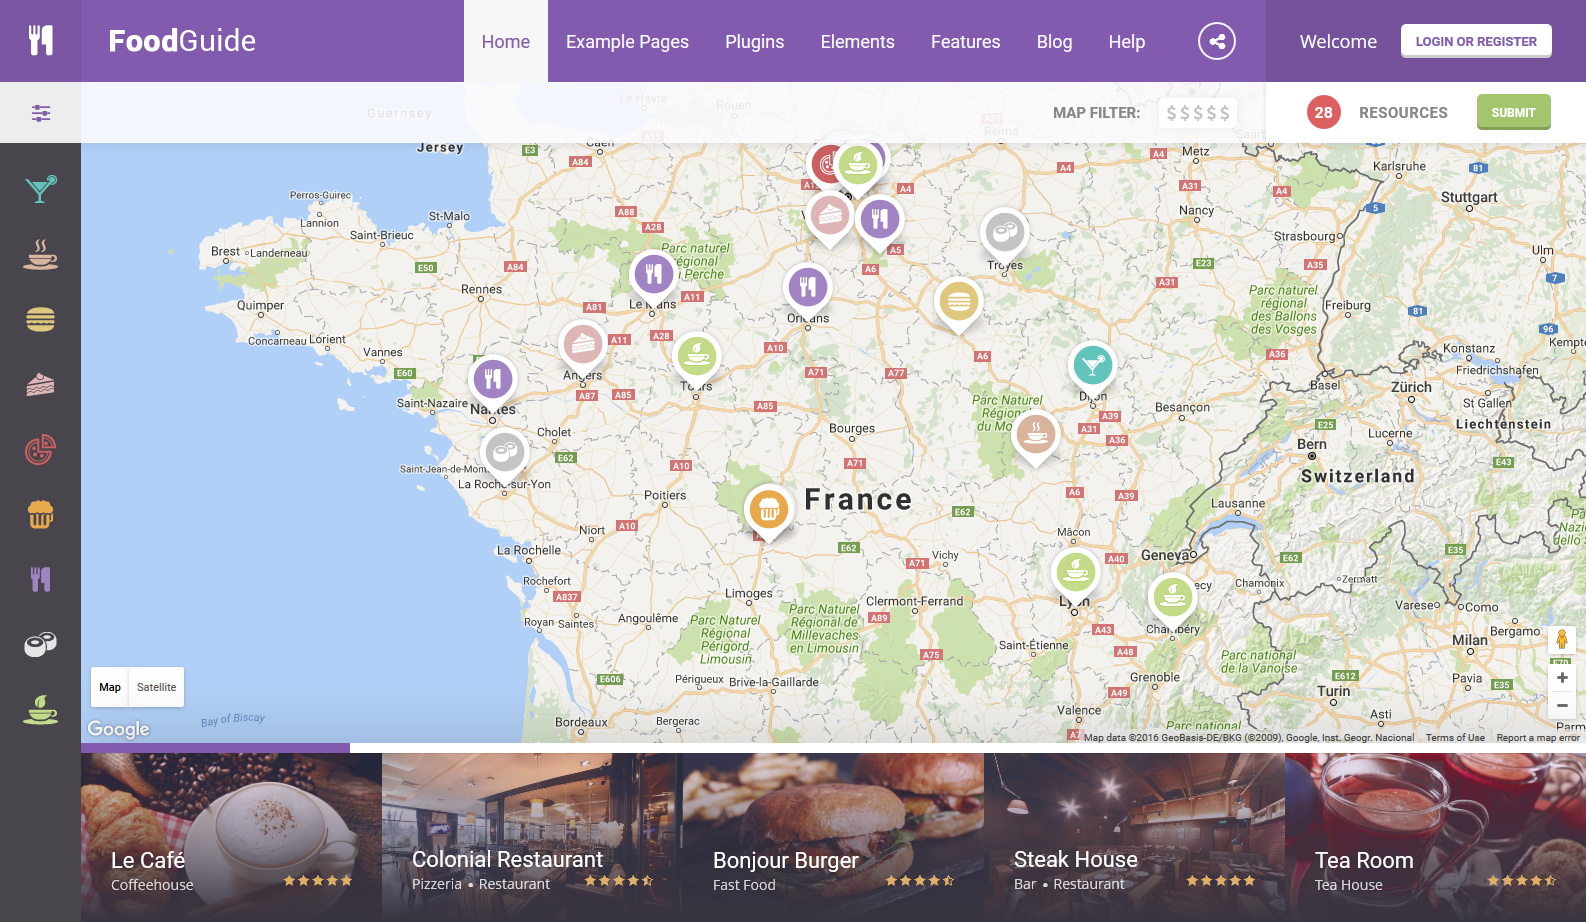The width and height of the screenshot is (1586, 922).
Task: Select the tea house category in sidebar
Action: (x=40, y=709)
